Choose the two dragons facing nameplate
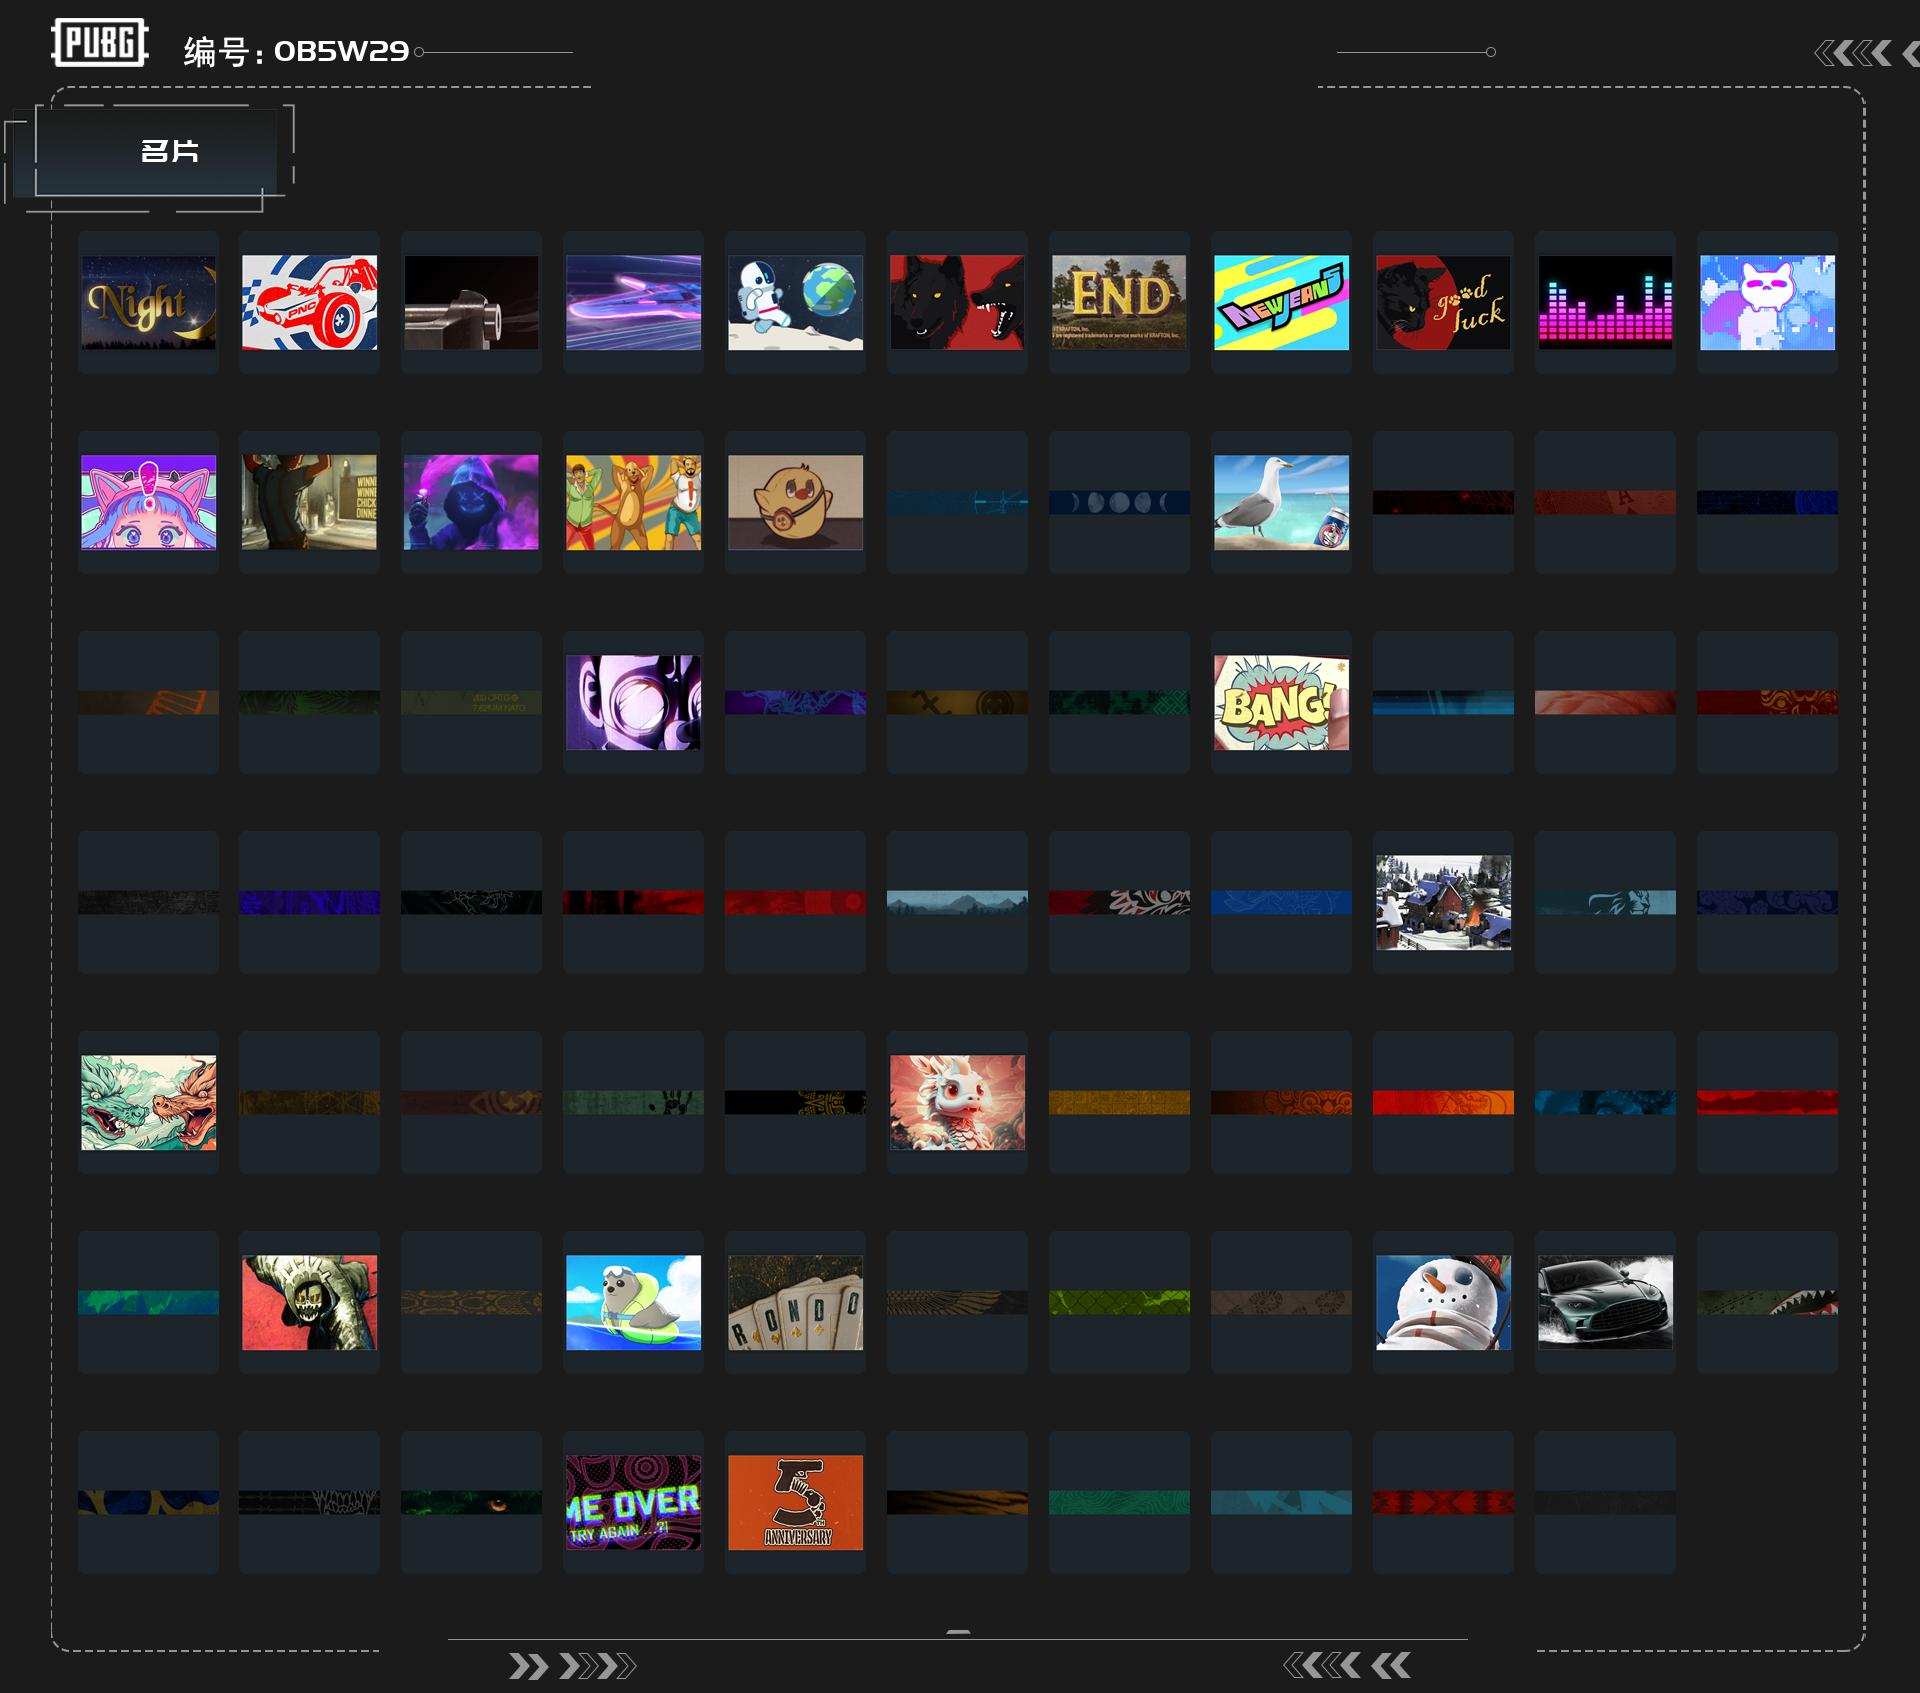1920x1693 pixels. tap(148, 1102)
